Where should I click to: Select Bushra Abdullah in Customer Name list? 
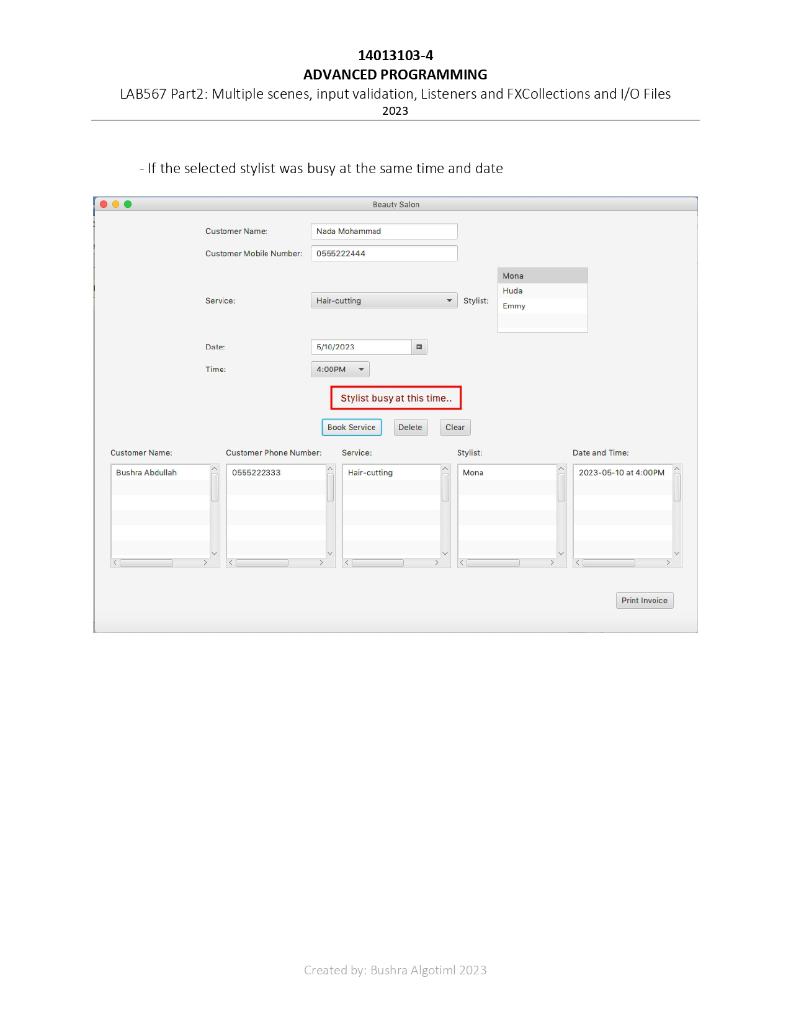[x=161, y=472]
